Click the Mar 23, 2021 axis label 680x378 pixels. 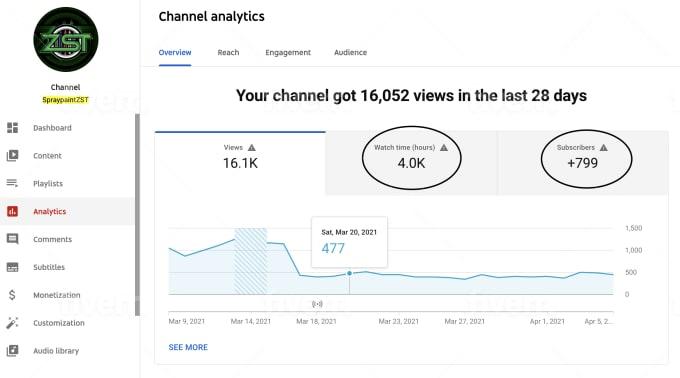coord(399,321)
